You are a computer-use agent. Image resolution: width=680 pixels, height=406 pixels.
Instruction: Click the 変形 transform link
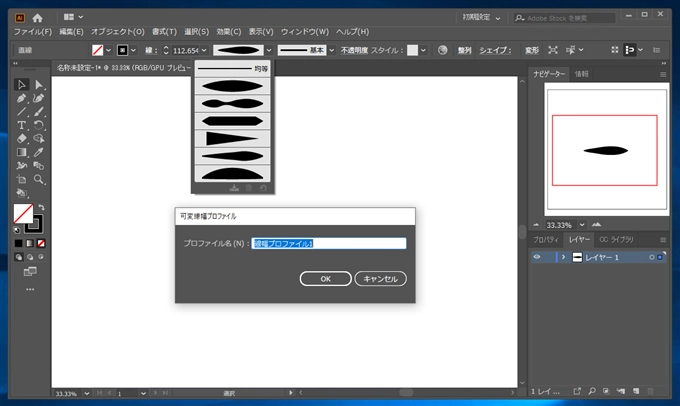click(x=532, y=50)
